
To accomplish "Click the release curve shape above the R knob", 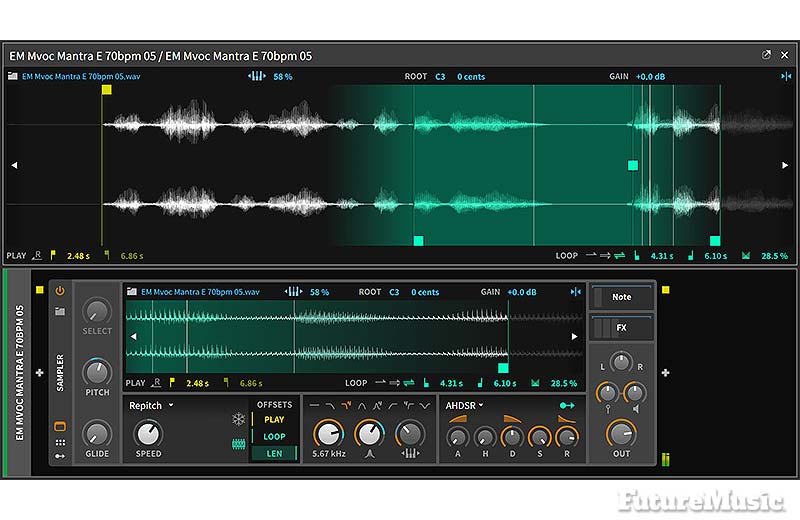I will point(567,419).
